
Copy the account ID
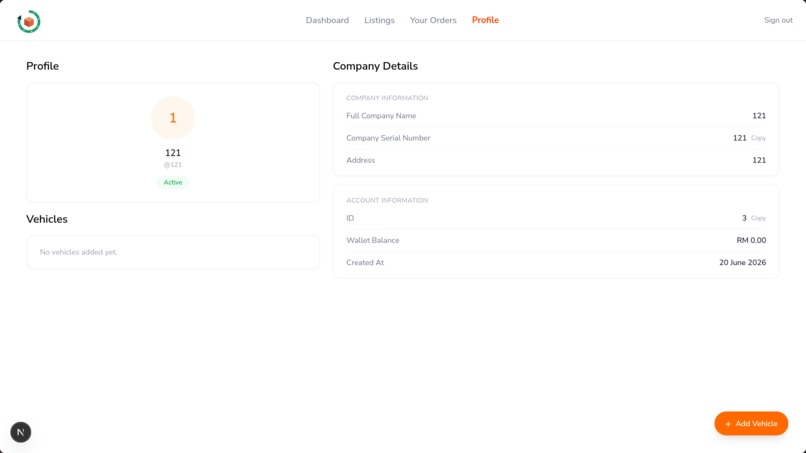click(758, 218)
